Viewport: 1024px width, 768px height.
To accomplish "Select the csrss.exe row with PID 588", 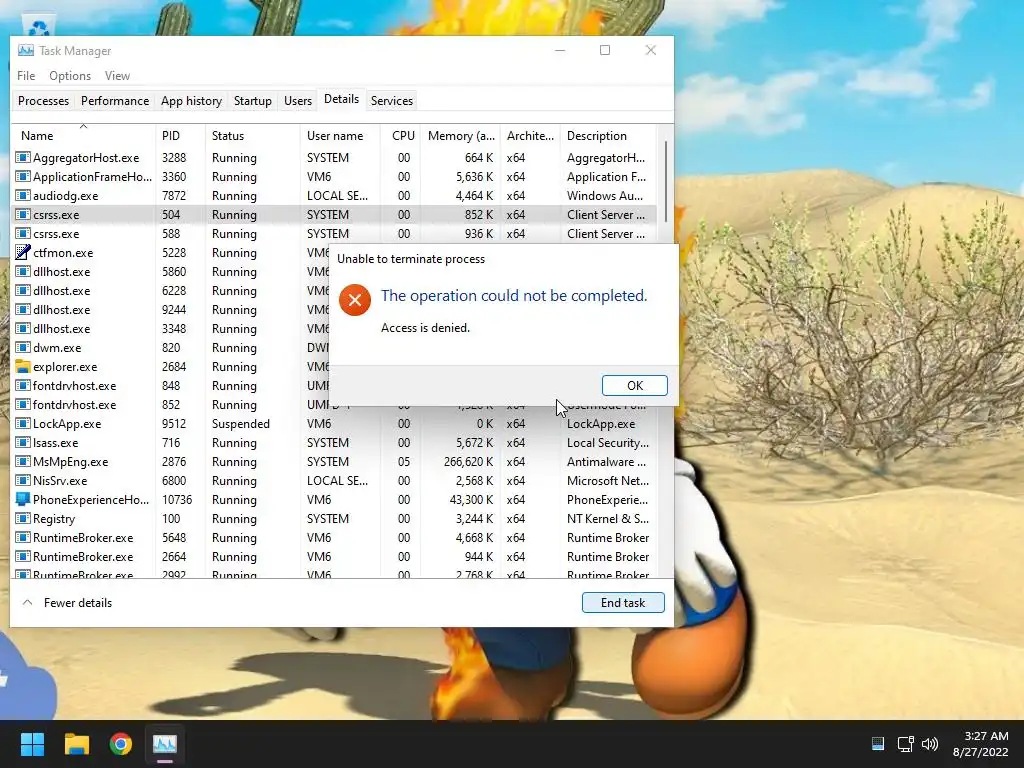I will (334, 233).
